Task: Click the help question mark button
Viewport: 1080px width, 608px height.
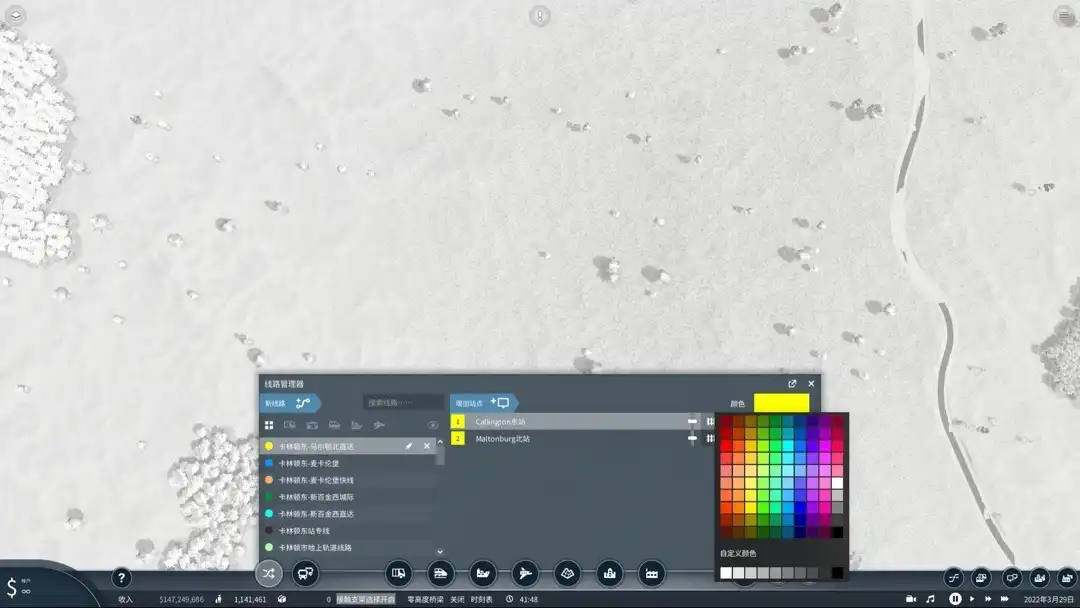Action: [x=121, y=577]
